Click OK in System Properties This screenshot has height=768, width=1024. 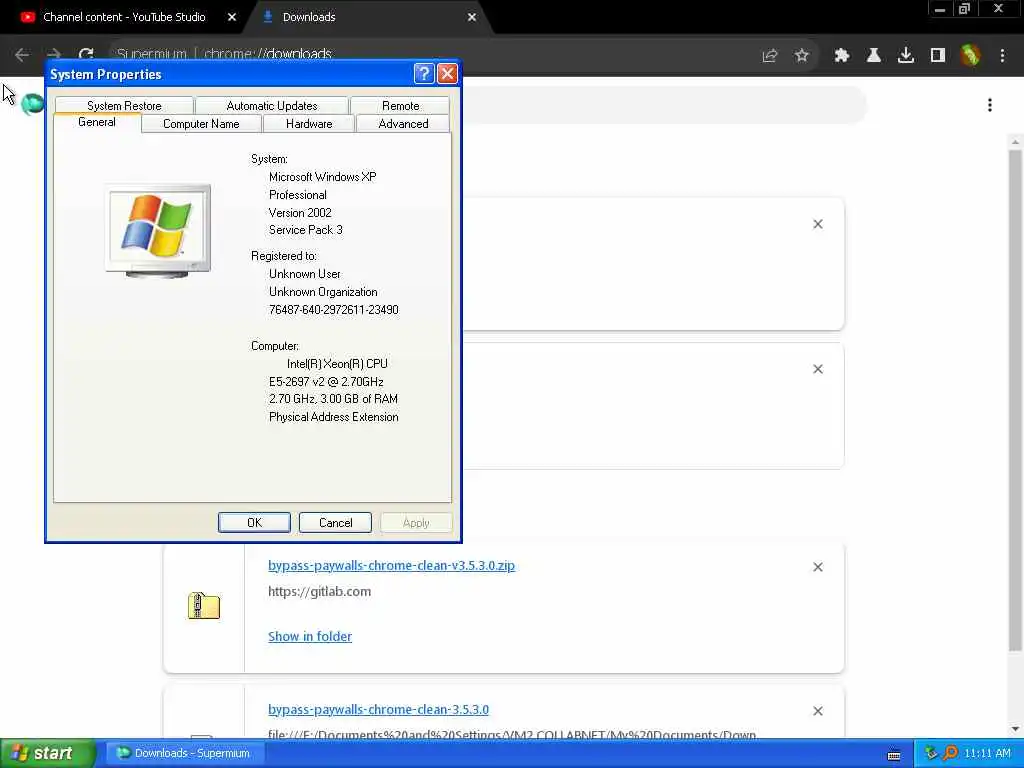pyautogui.click(x=254, y=522)
